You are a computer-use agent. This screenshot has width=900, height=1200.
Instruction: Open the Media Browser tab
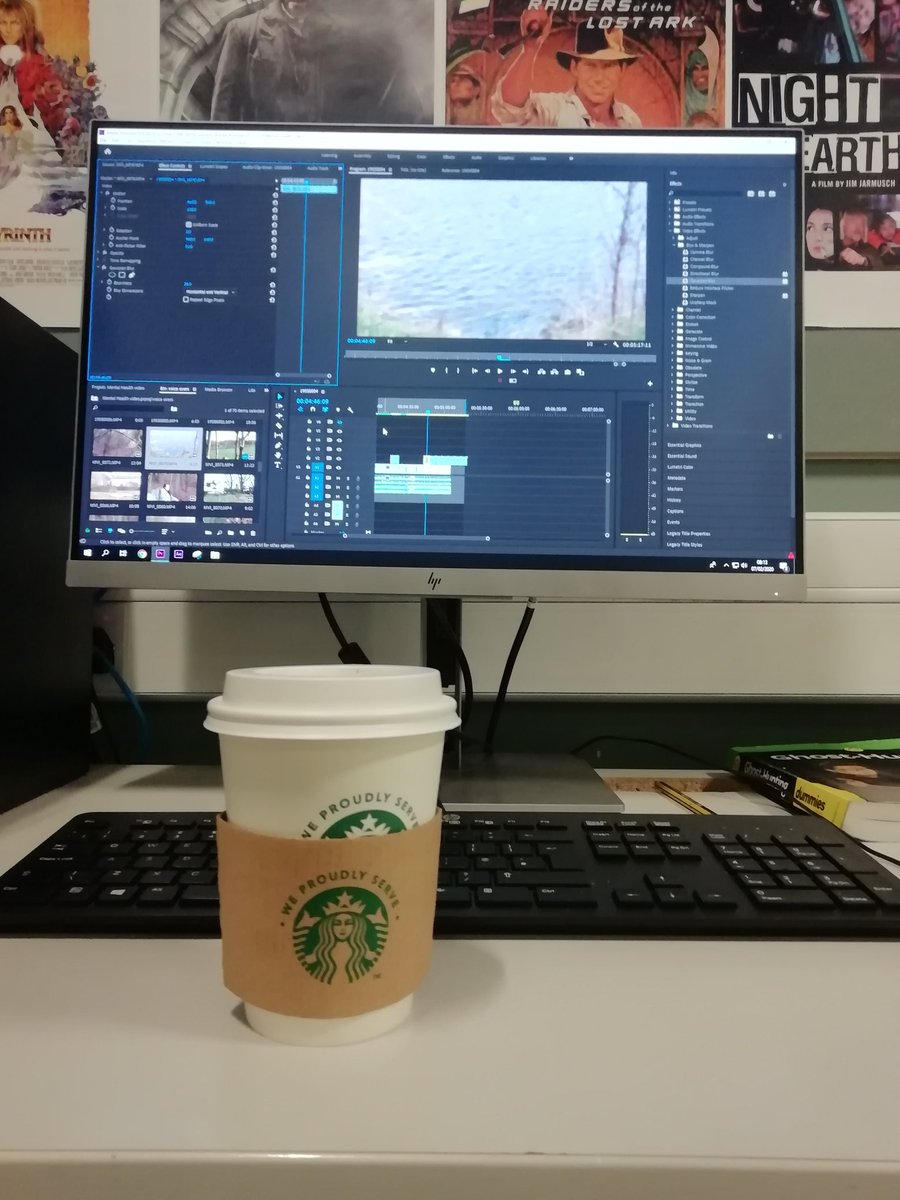pos(219,389)
